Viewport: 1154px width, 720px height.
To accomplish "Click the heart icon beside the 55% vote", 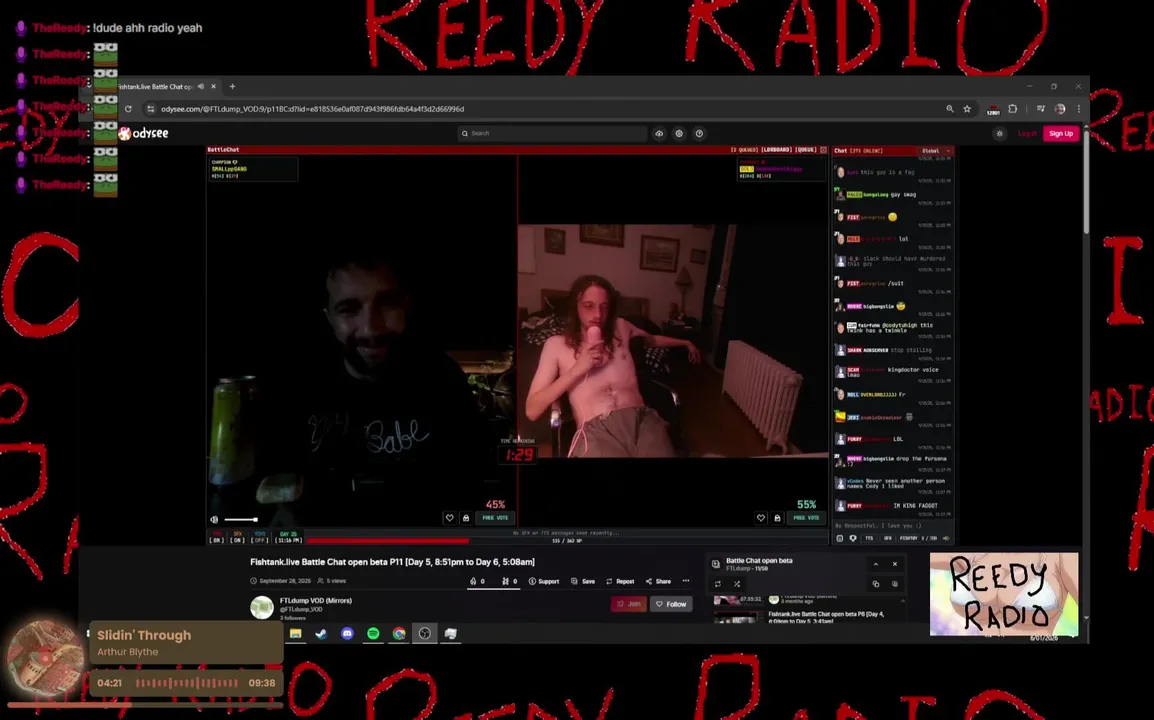I will 761,518.
